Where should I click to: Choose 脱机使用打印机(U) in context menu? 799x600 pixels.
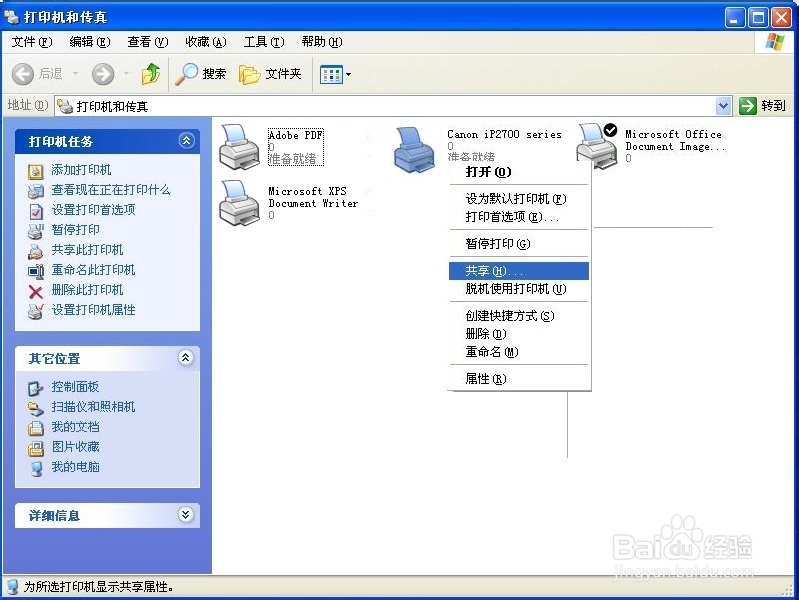point(519,289)
